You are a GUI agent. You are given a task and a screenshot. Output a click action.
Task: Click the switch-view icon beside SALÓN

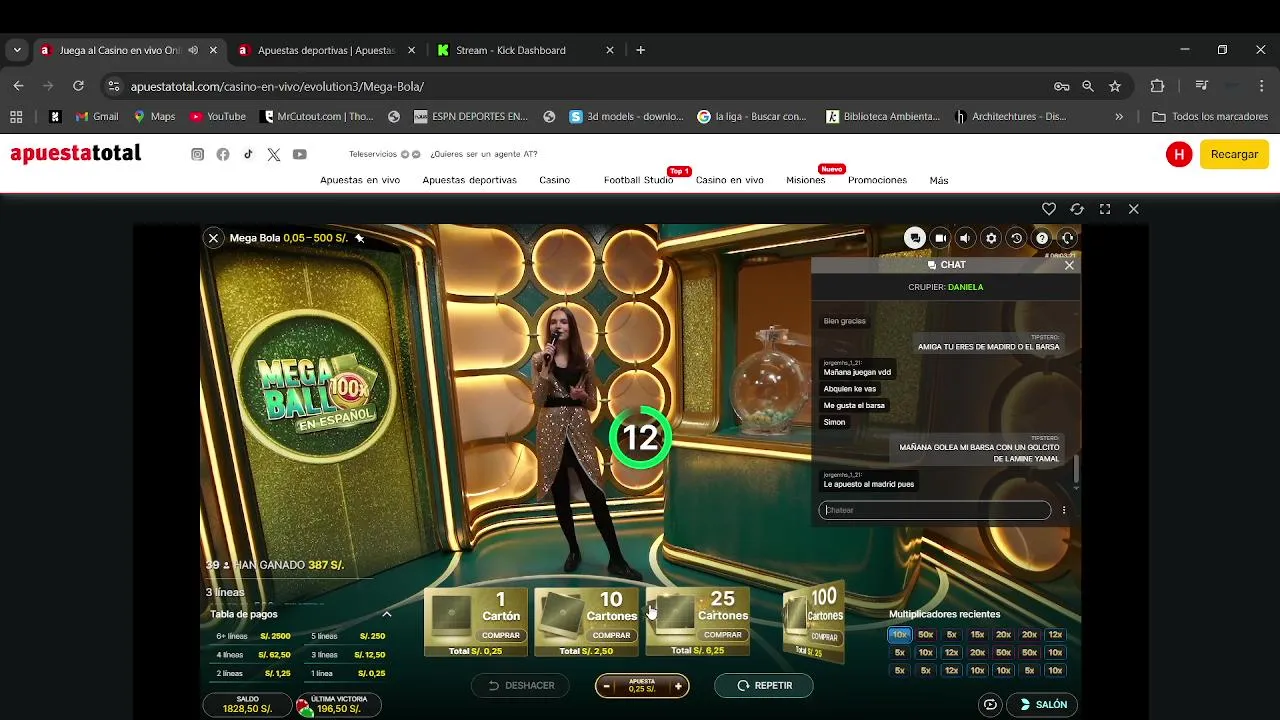[990, 705]
